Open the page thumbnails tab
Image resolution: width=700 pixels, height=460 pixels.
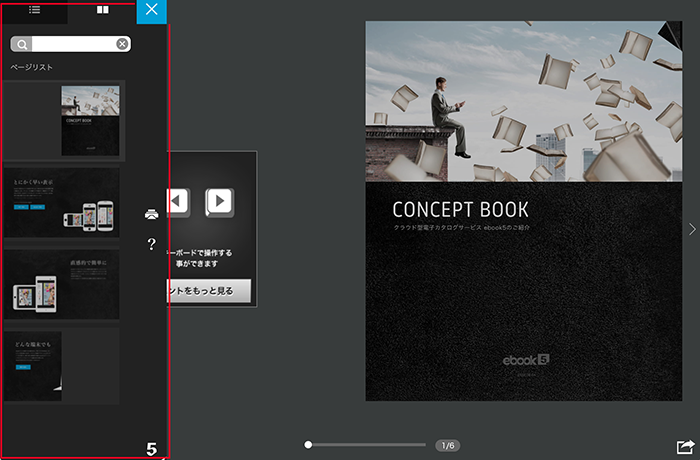tap(102, 10)
